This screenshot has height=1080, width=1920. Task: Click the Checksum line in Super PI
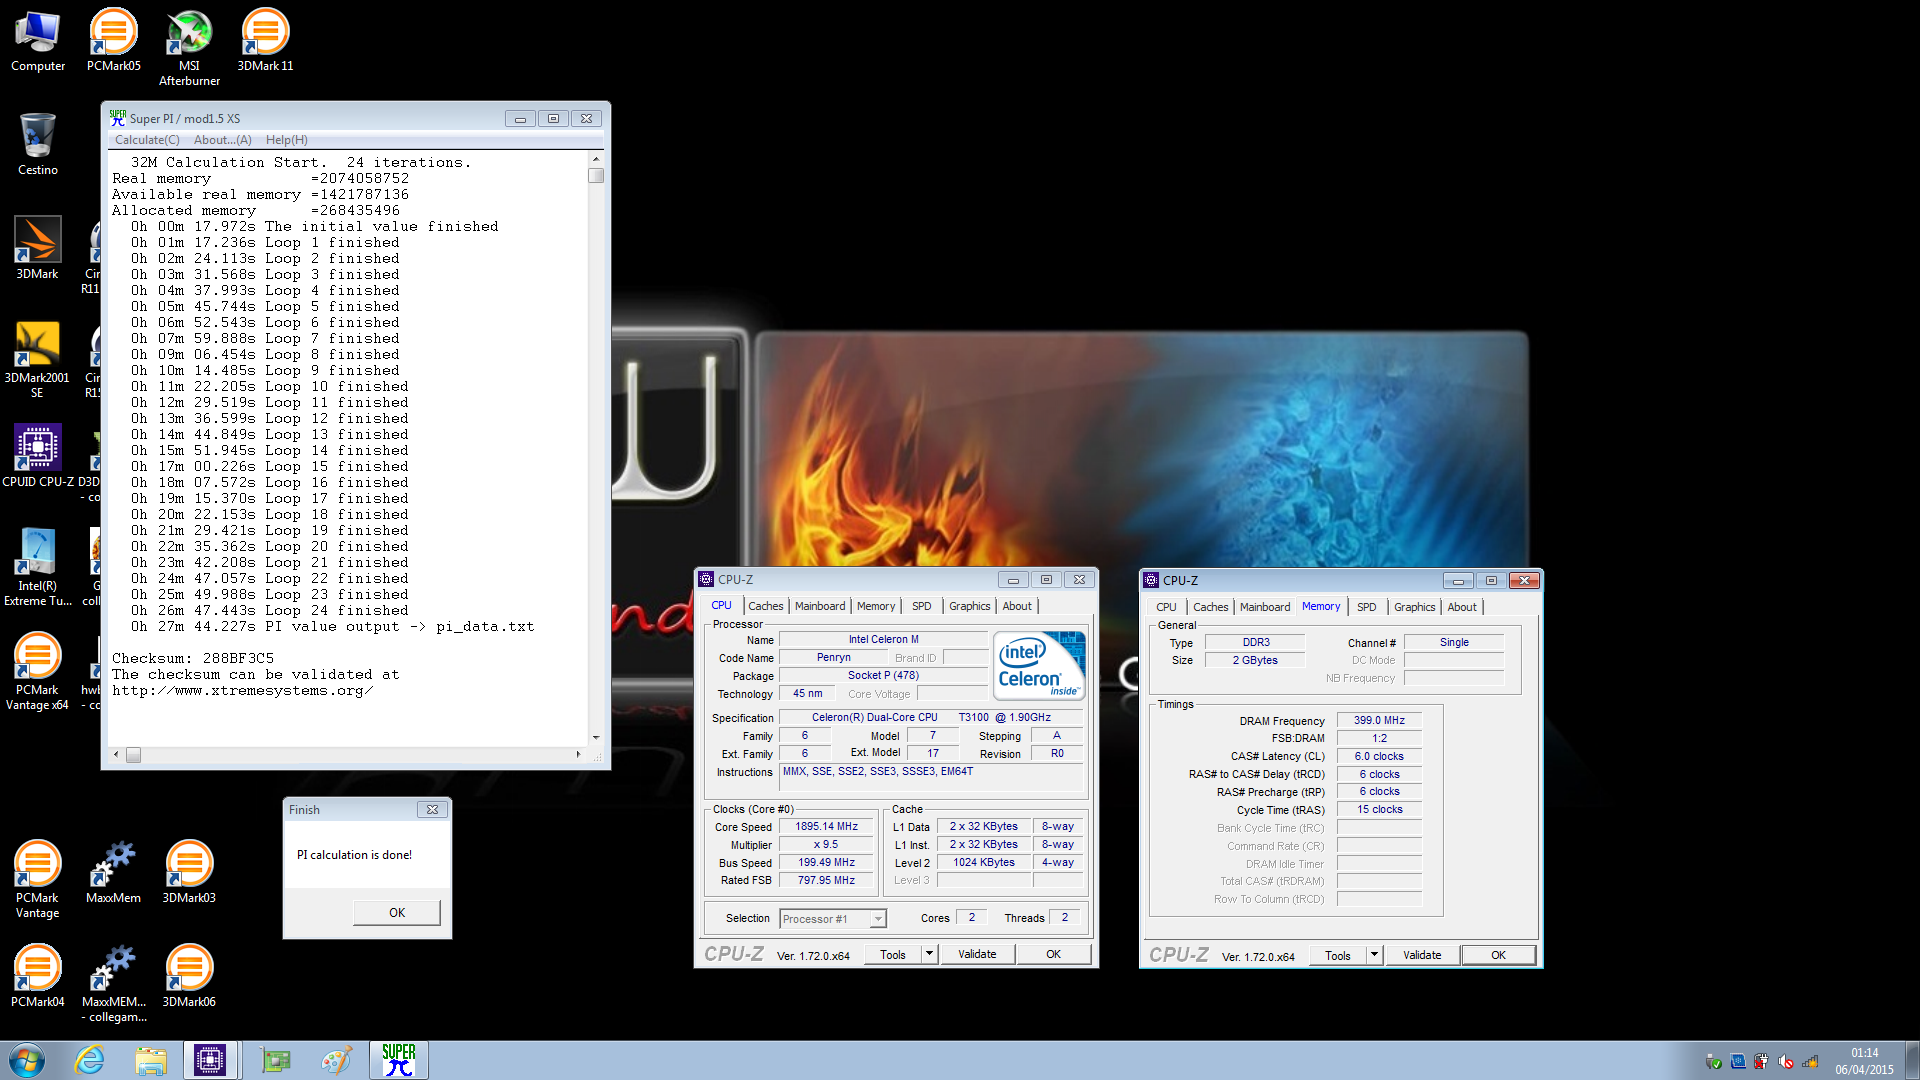(x=193, y=659)
